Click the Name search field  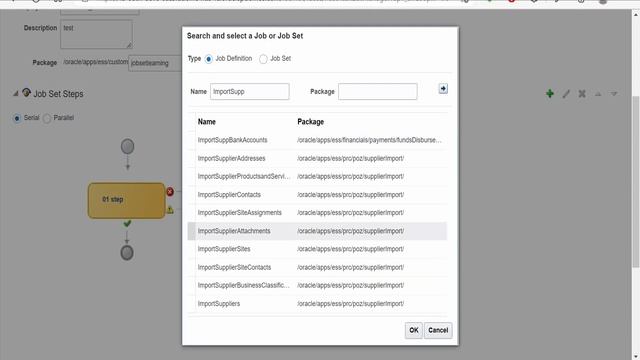tap(250, 91)
